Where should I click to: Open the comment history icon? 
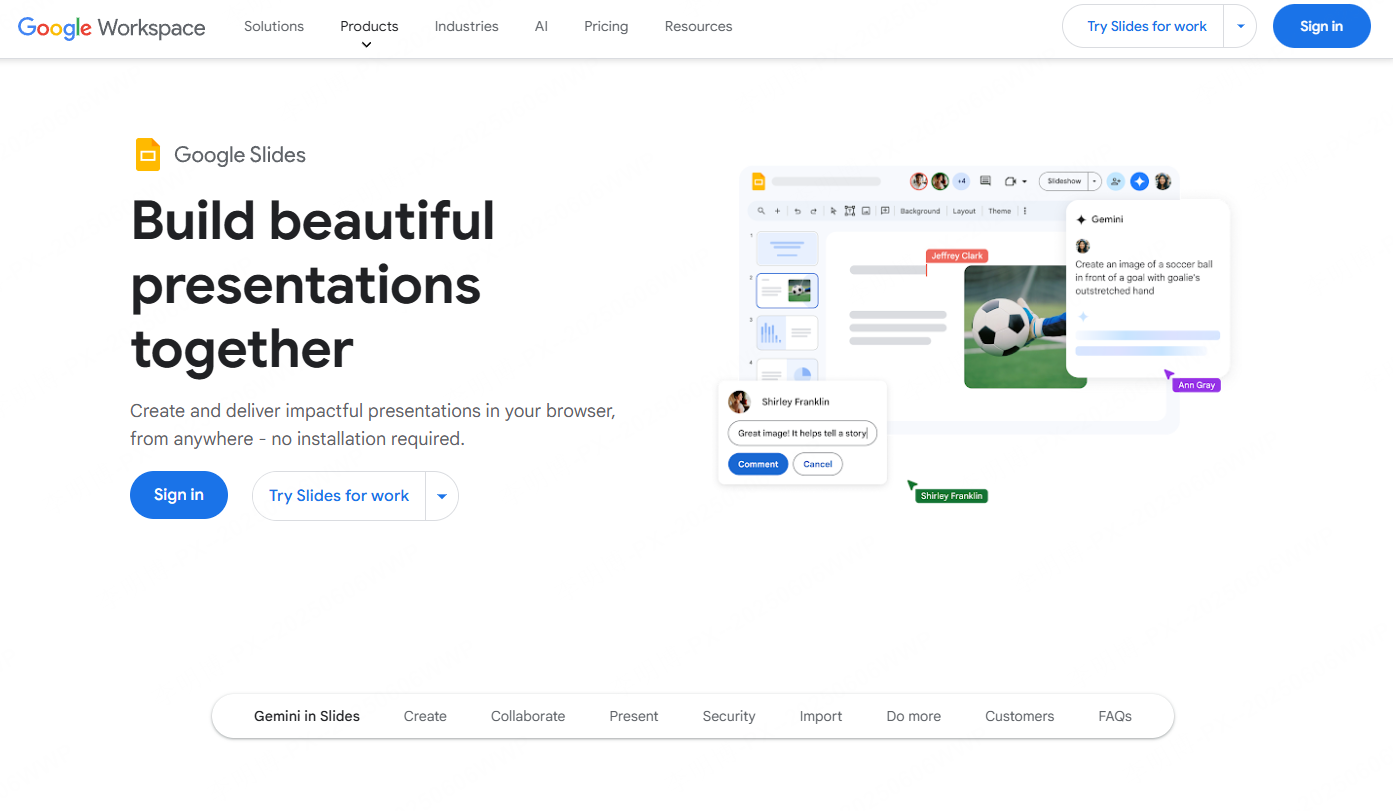pos(985,181)
